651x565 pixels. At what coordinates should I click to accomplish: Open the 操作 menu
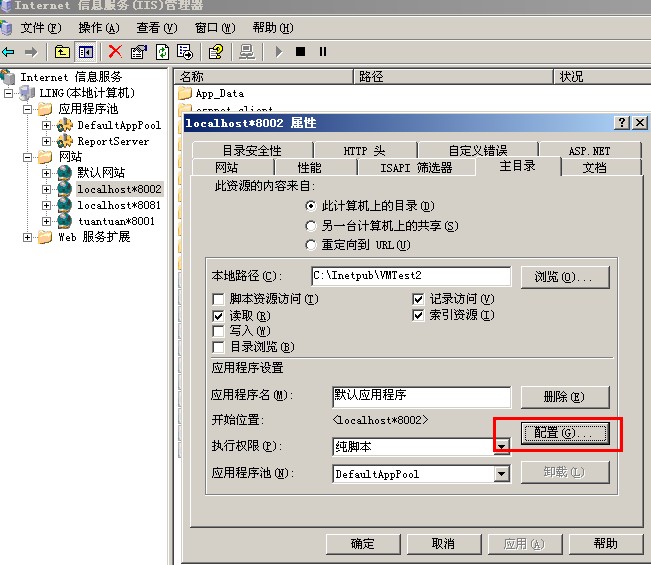point(99,28)
